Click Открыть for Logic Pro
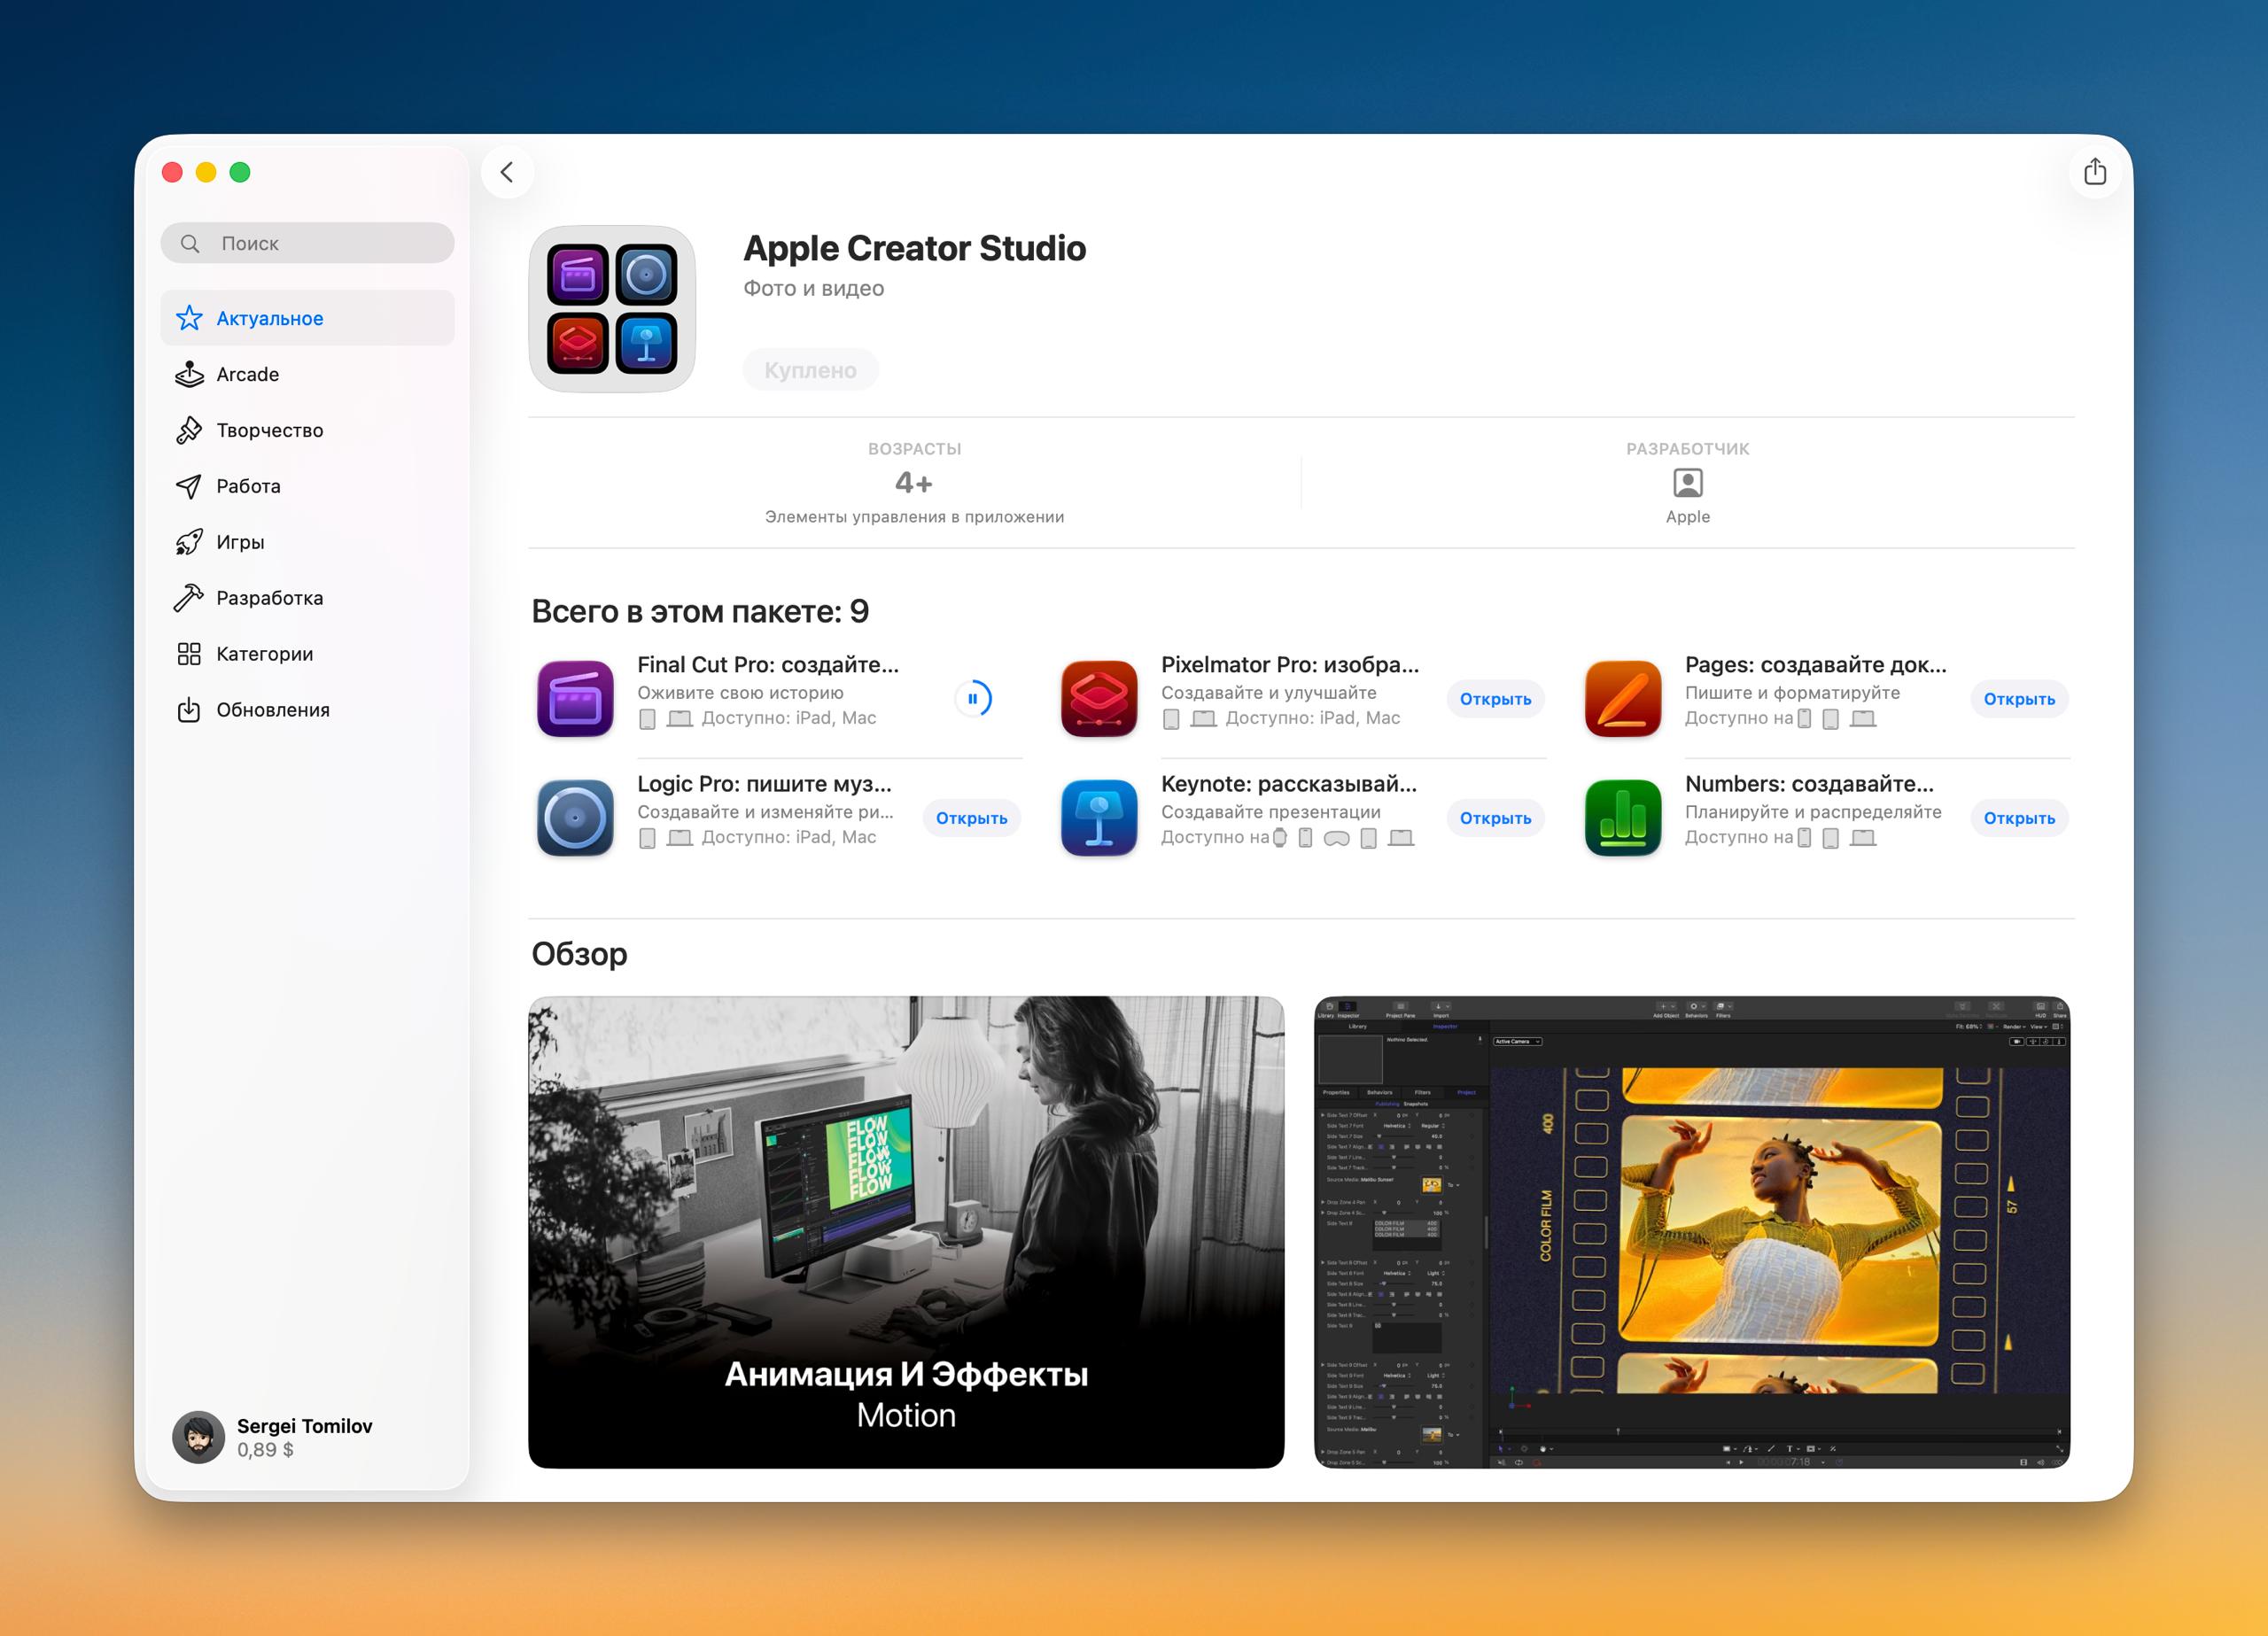The width and height of the screenshot is (2268, 1636). click(x=971, y=818)
